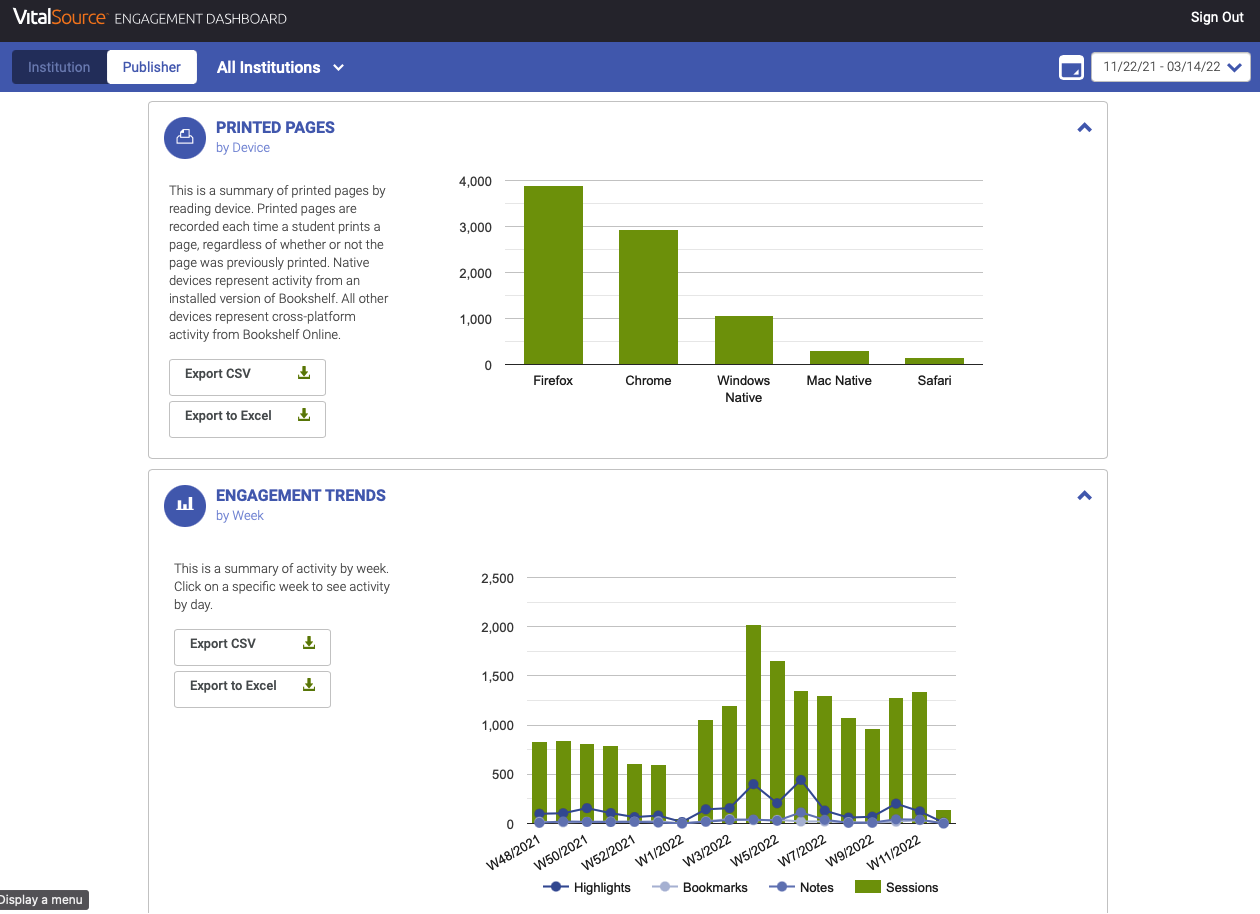Click the W3/2022 axis label
Image resolution: width=1260 pixels, height=914 pixels.
coord(709,851)
